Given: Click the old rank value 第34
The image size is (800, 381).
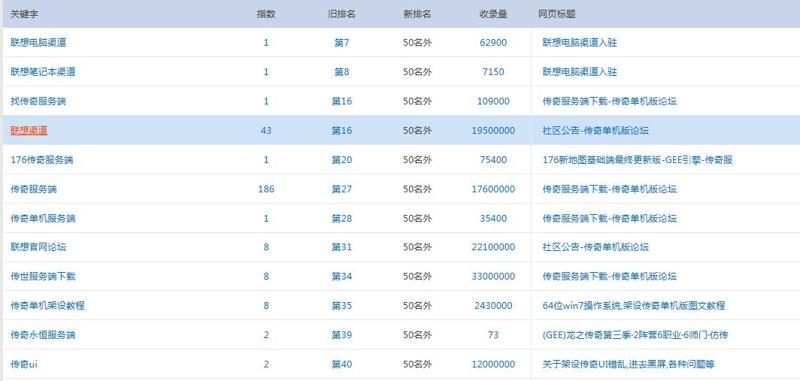Looking at the screenshot, I should click(x=341, y=276).
